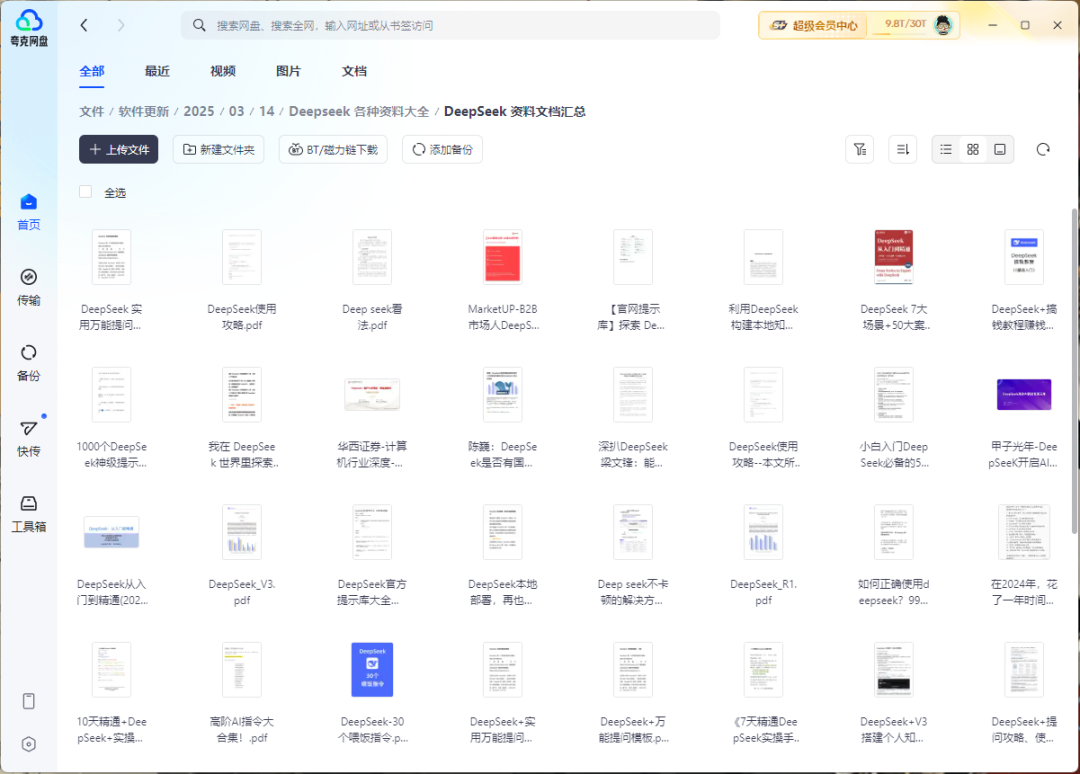This screenshot has height=774, width=1080.
Task: Open 【官网提示库】探索 file thumbnail
Action: coord(632,257)
